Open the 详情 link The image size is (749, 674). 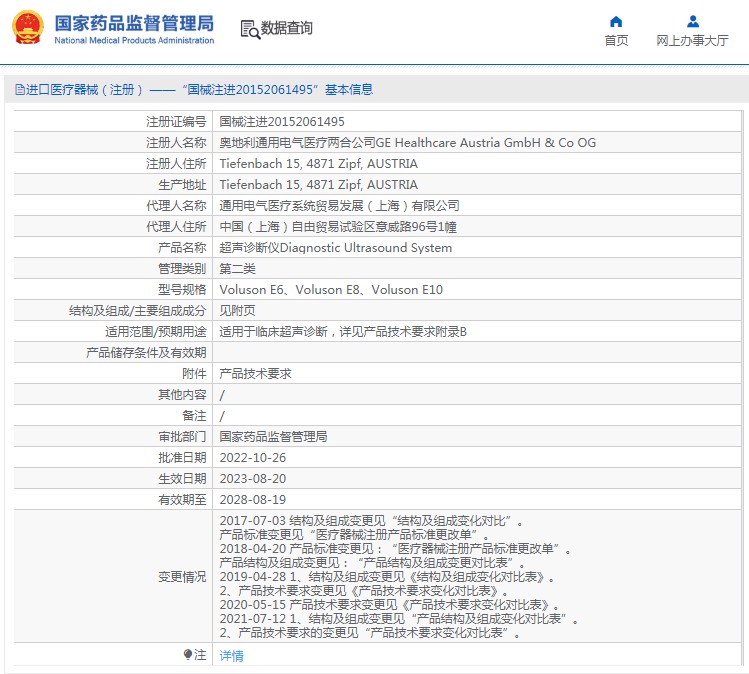point(231,656)
